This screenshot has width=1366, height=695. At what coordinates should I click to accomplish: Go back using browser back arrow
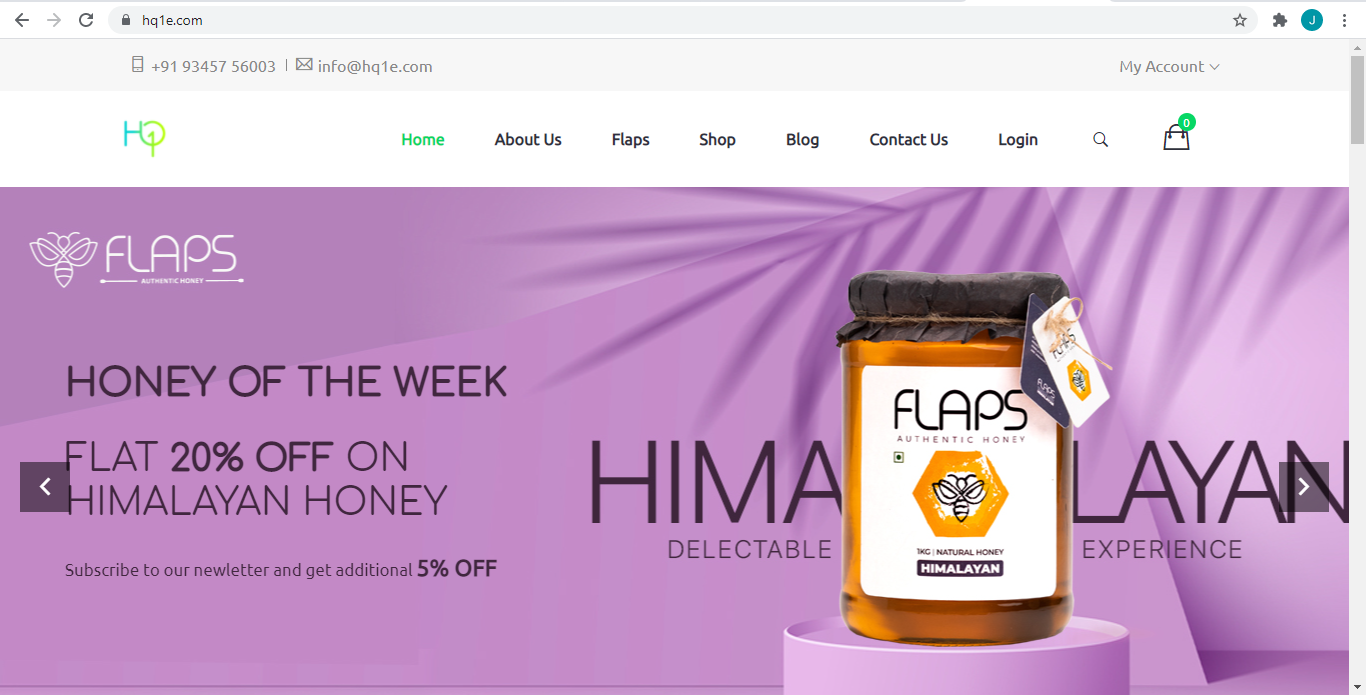[x=22, y=20]
